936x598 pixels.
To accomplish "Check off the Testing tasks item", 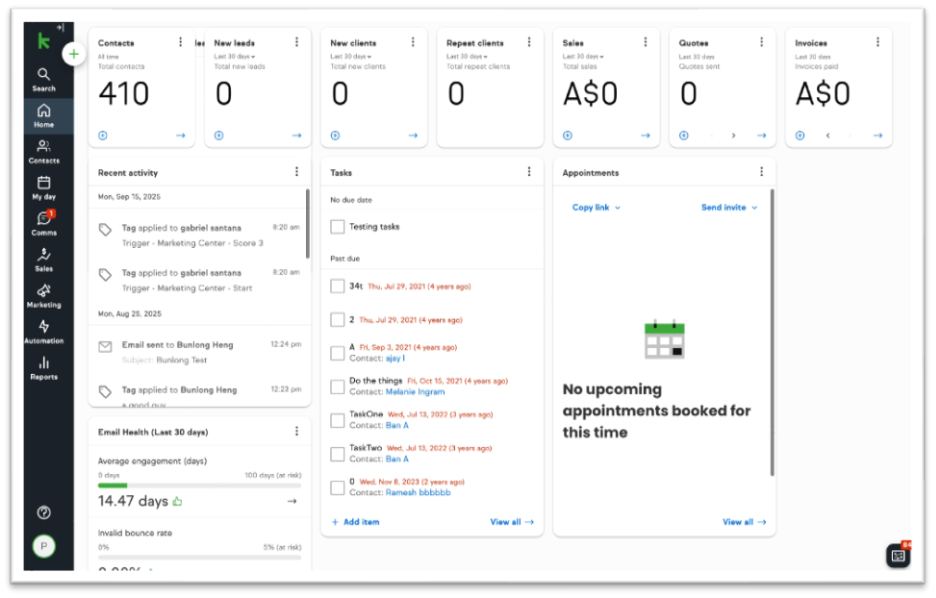I will coord(336,226).
